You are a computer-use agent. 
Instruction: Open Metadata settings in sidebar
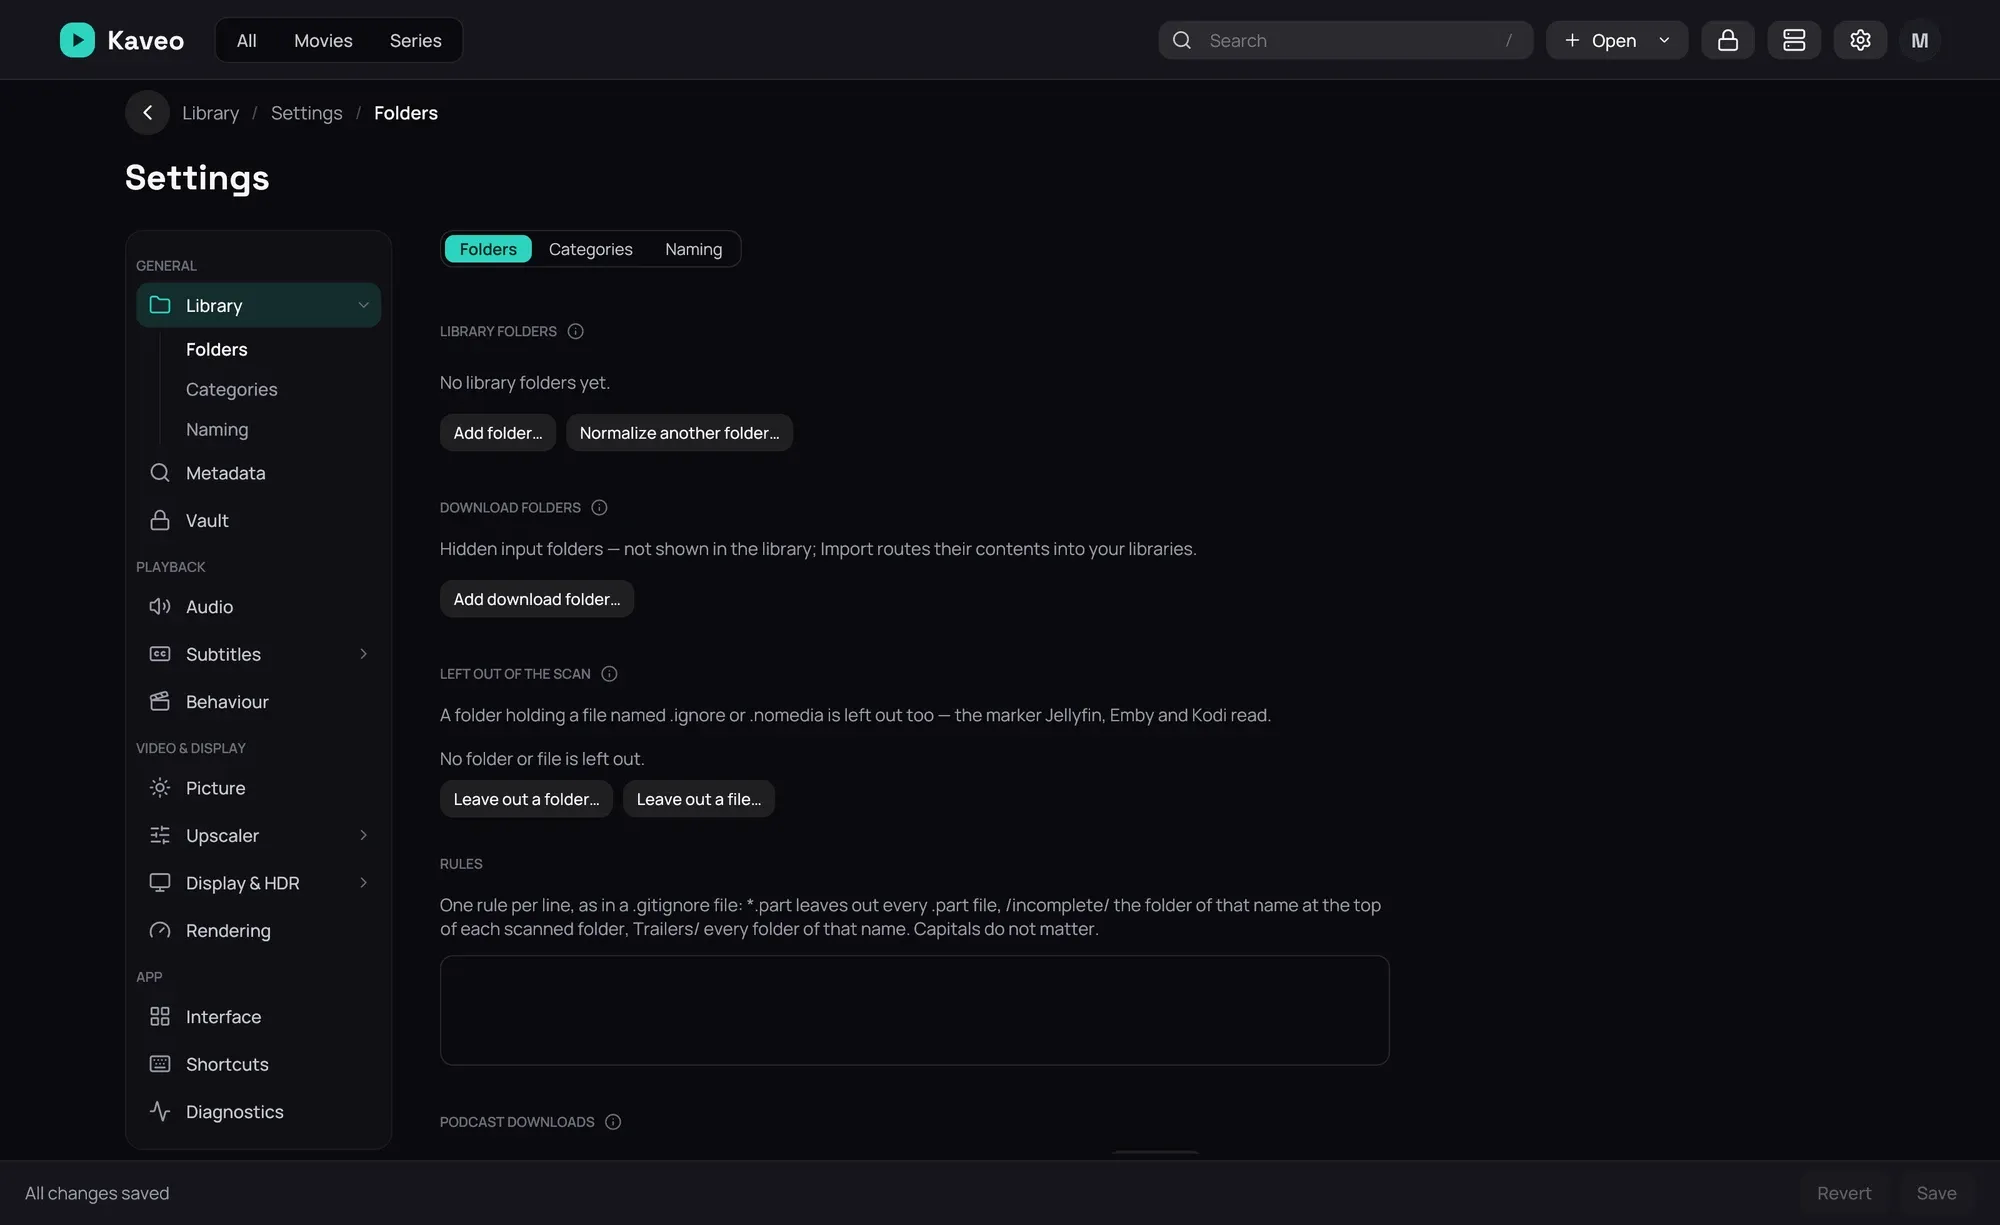pos(258,473)
